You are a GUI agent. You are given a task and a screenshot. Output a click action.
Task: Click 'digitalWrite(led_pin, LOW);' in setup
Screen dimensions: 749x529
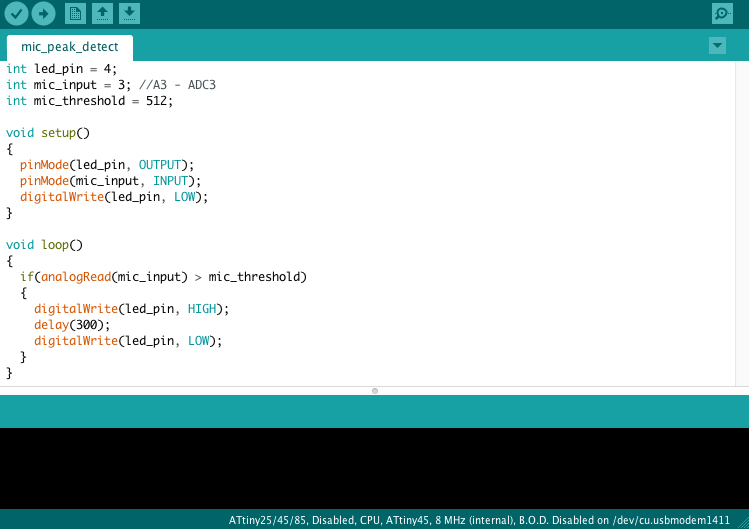(114, 197)
